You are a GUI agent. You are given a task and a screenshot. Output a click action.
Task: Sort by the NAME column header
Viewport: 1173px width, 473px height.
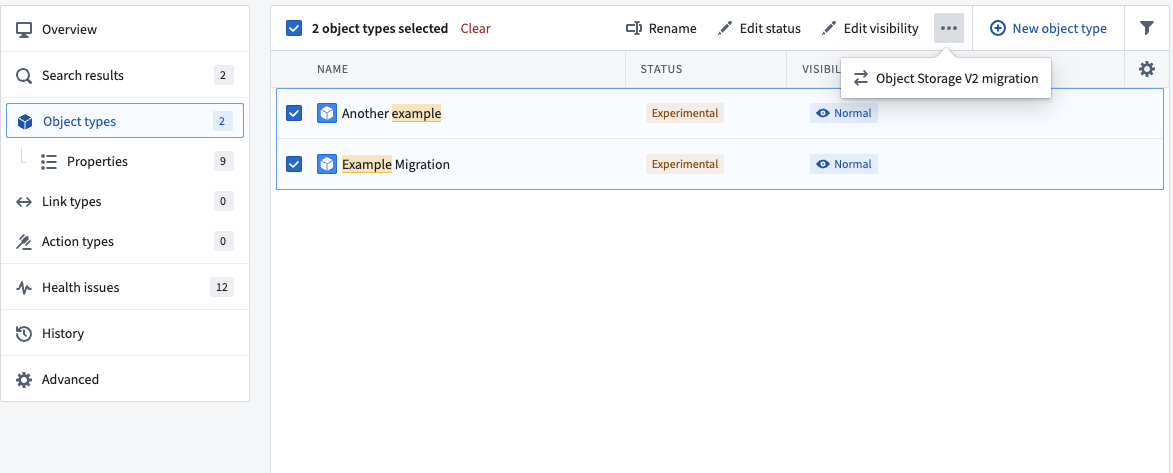[332, 69]
